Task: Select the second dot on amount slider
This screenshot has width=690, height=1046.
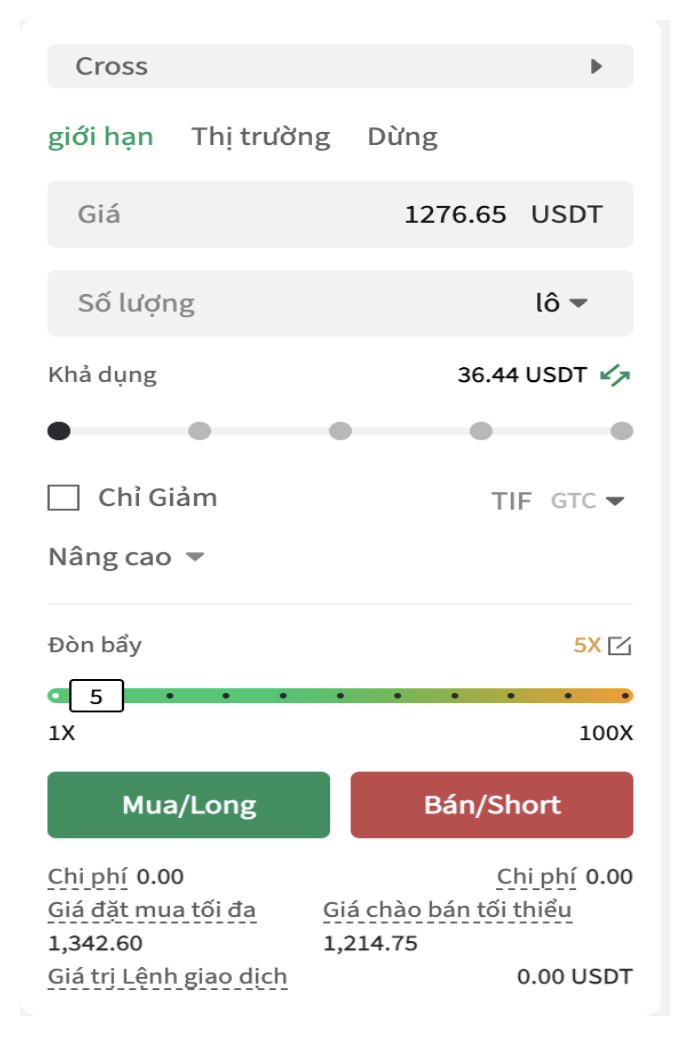Action: tap(200, 431)
